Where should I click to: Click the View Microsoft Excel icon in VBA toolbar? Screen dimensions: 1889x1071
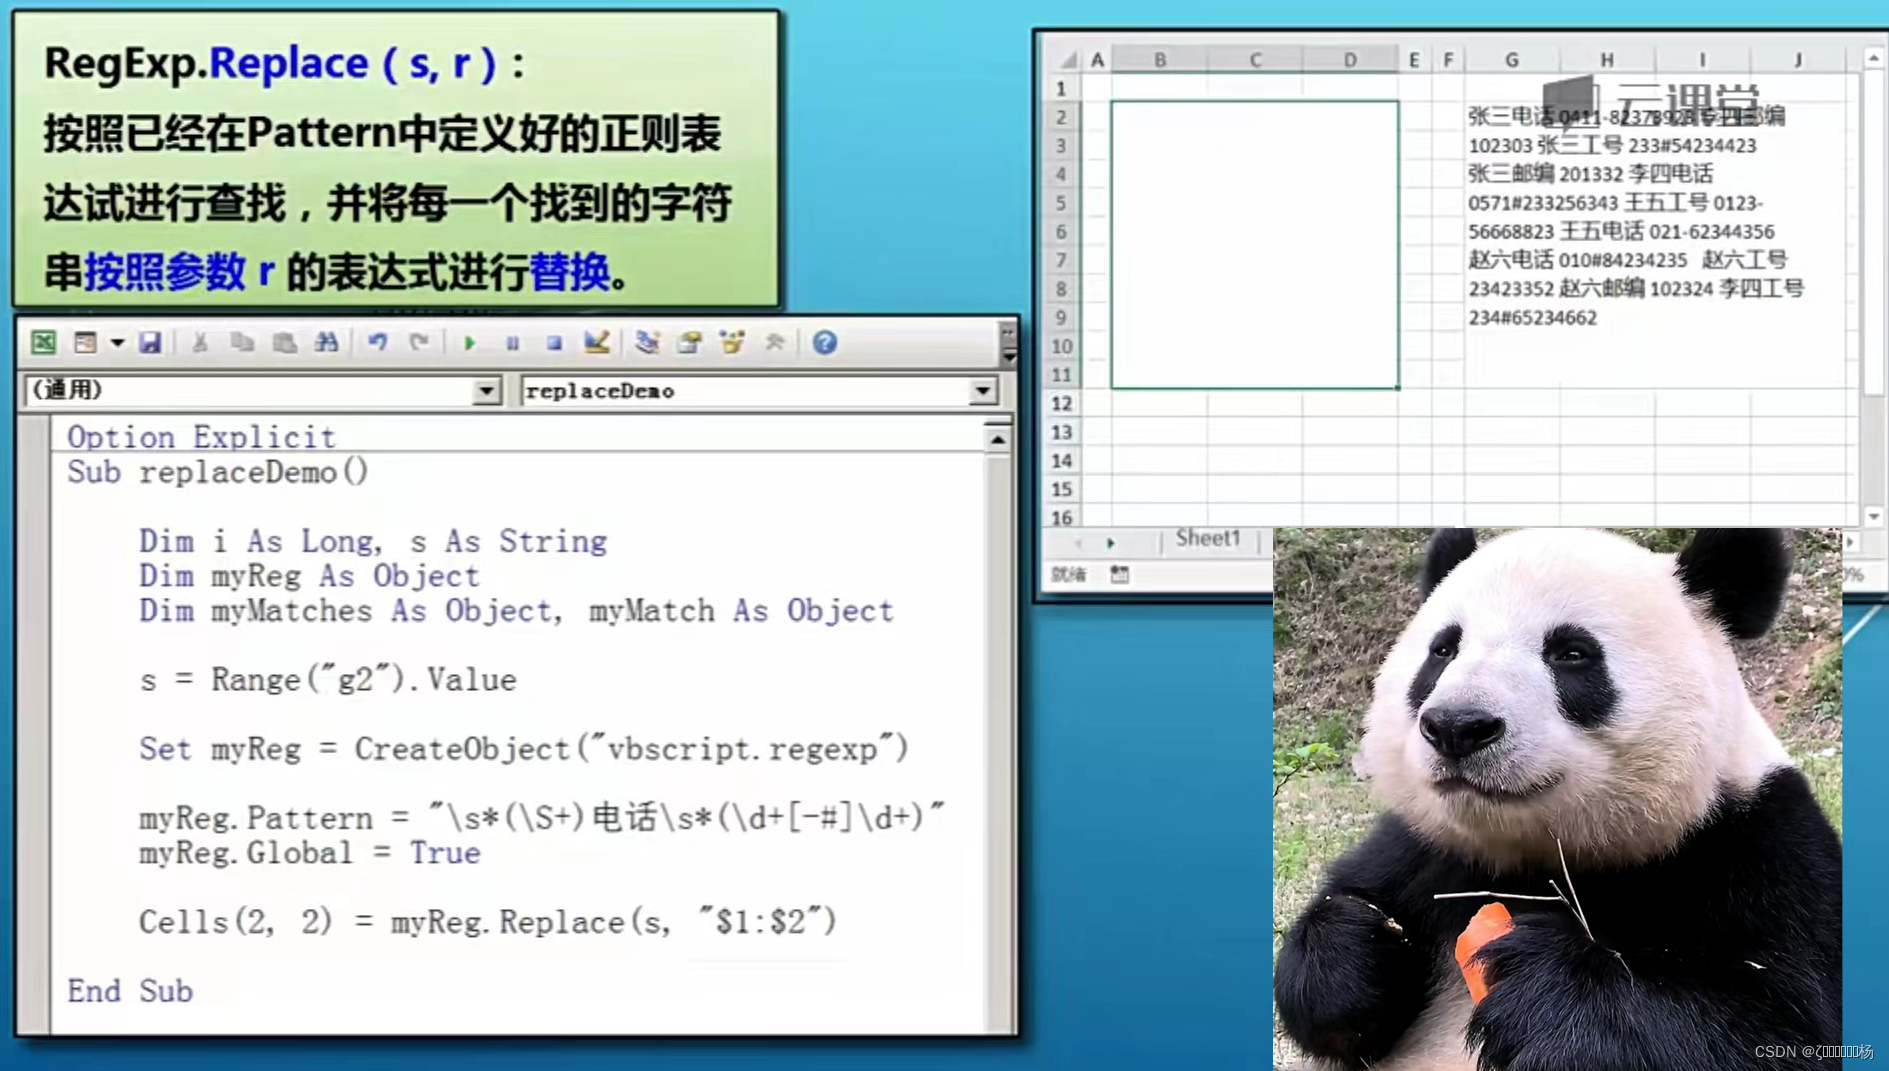tap(43, 343)
